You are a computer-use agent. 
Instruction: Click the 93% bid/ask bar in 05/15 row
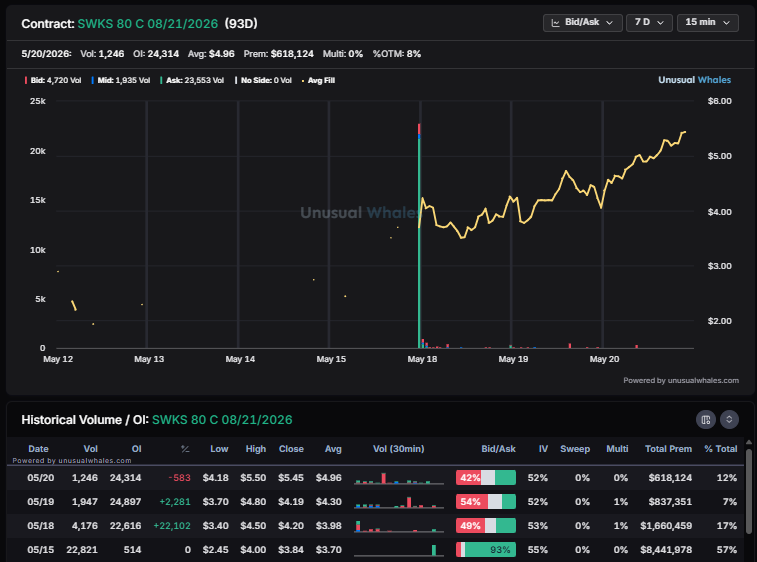486,549
